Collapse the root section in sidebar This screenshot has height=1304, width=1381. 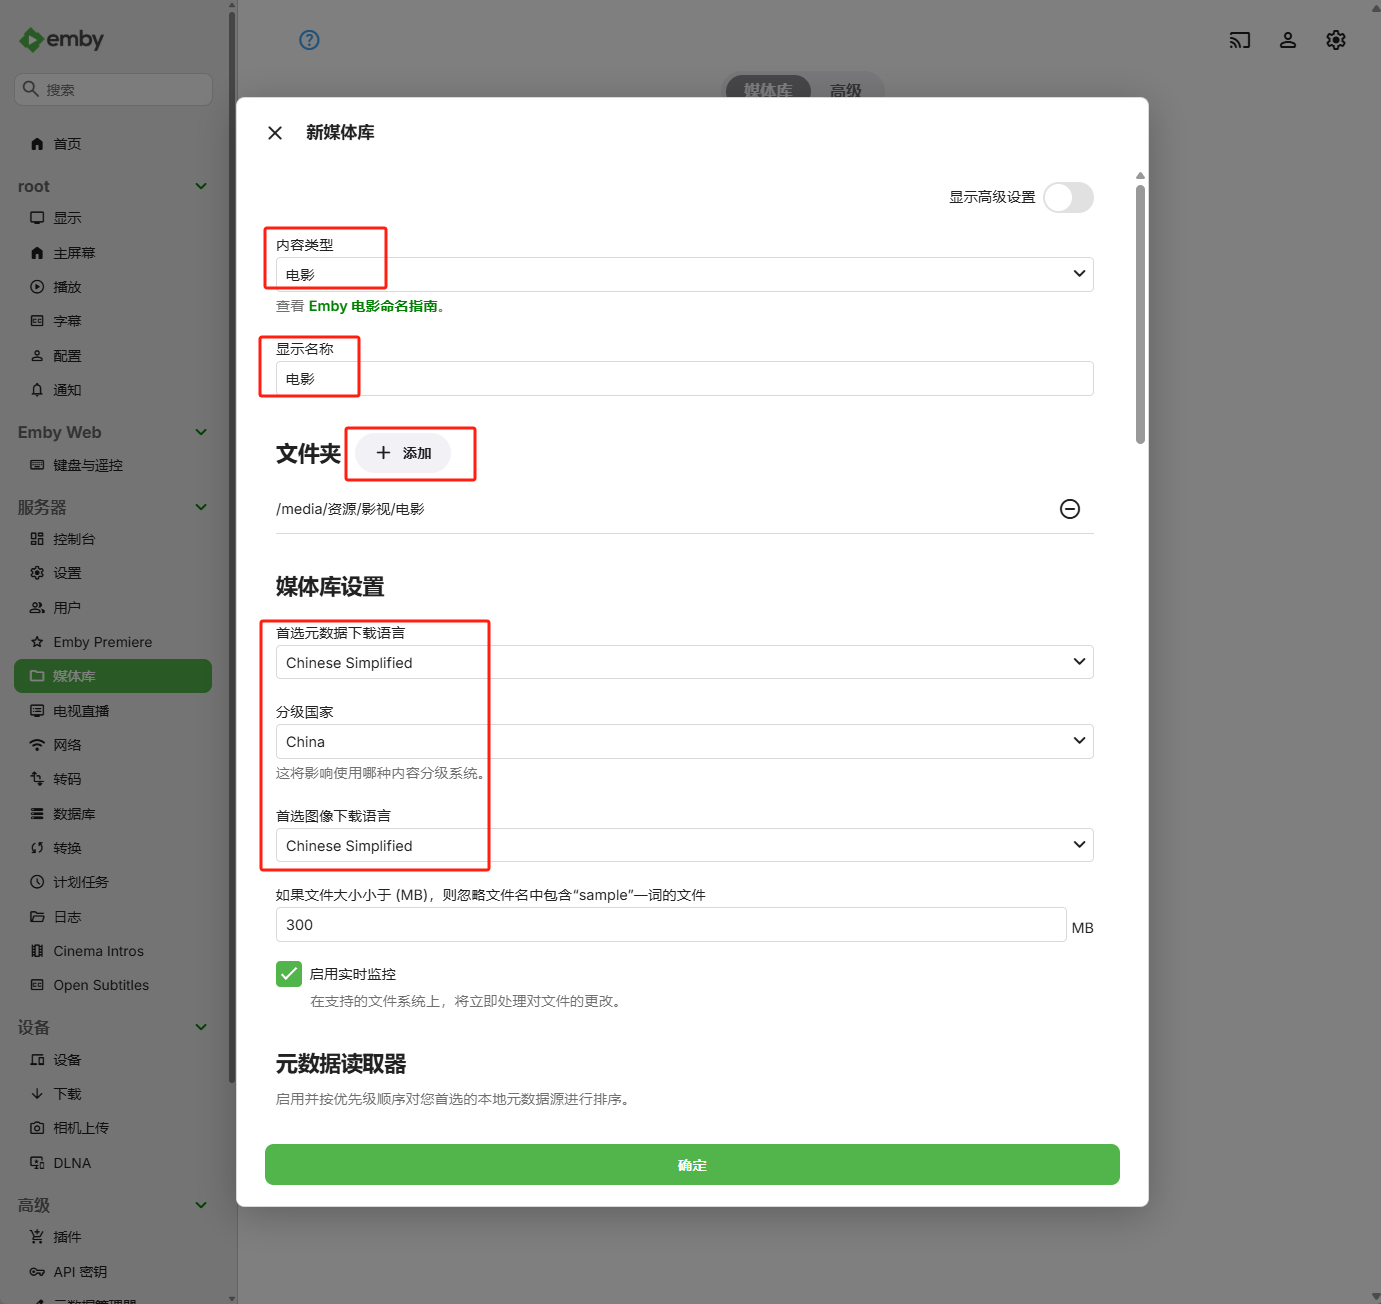(200, 186)
